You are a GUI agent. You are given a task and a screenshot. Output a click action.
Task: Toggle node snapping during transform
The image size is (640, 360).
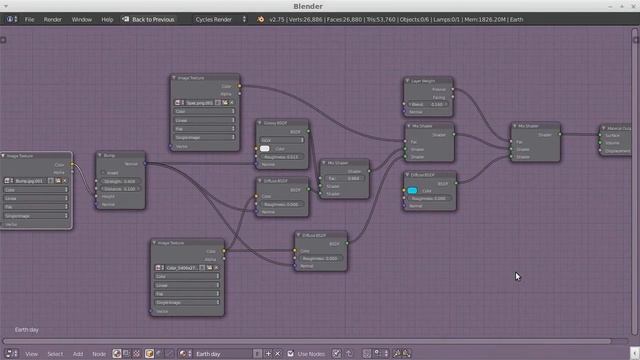[367, 353]
